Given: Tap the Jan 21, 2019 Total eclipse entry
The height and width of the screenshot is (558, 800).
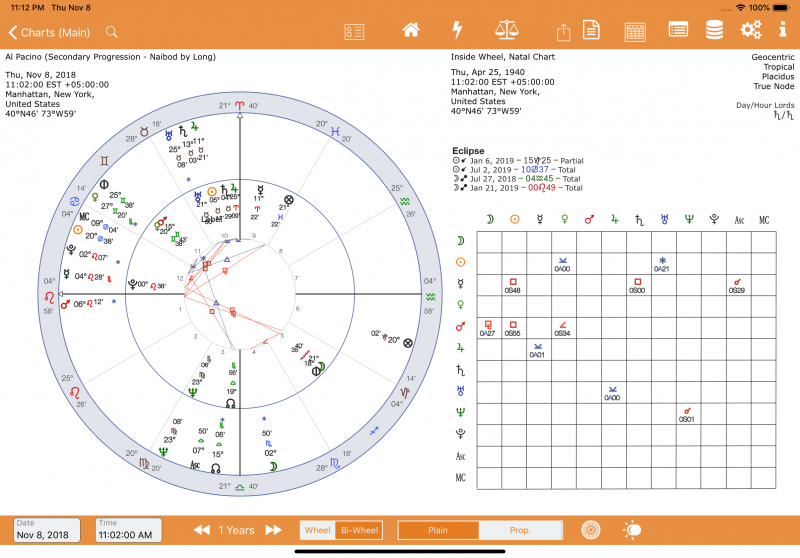Looking at the screenshot, I should click(x=517, y=188).
